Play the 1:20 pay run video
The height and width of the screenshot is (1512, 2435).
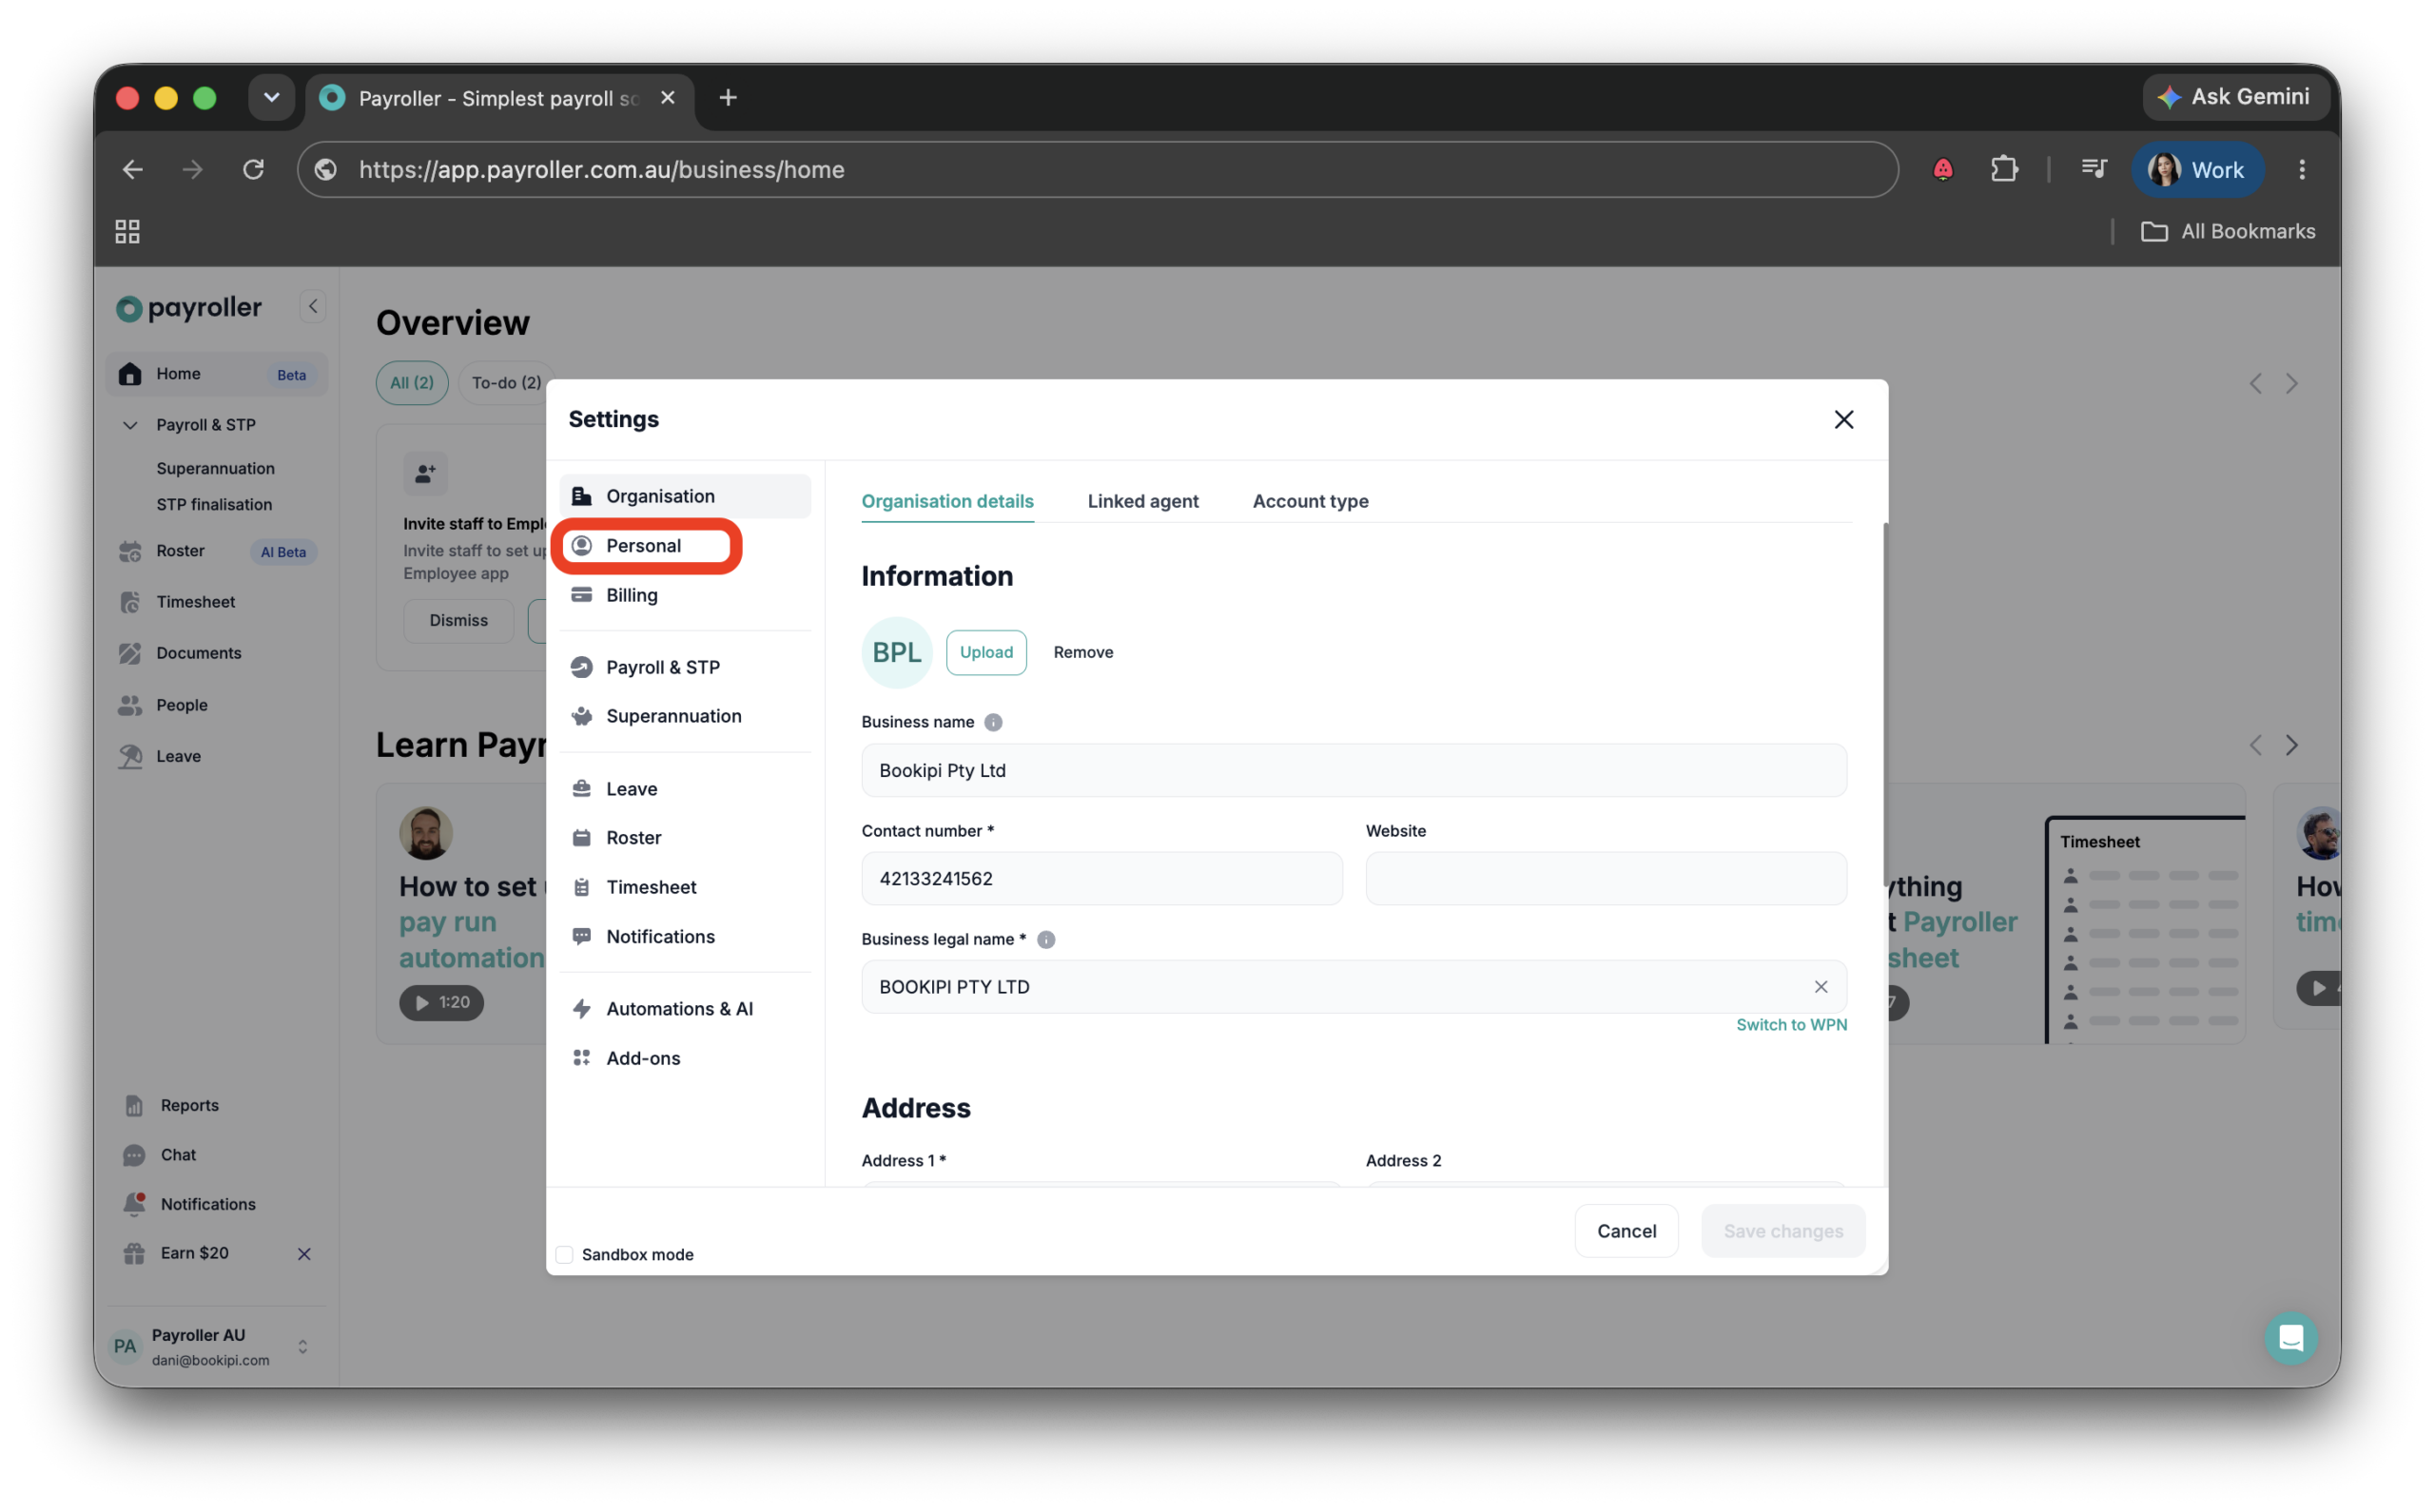pos(441,1002)
